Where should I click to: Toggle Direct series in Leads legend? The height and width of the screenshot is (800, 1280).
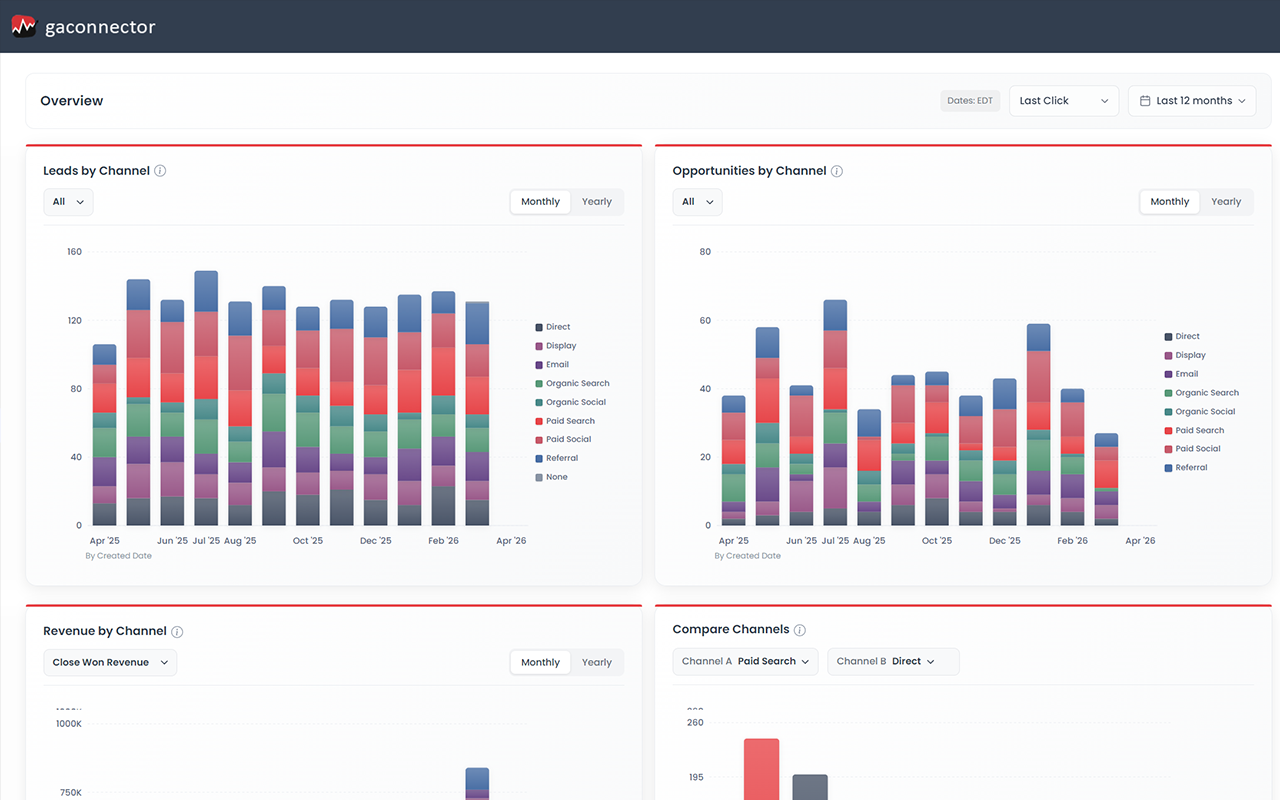[x=553, y=327]
